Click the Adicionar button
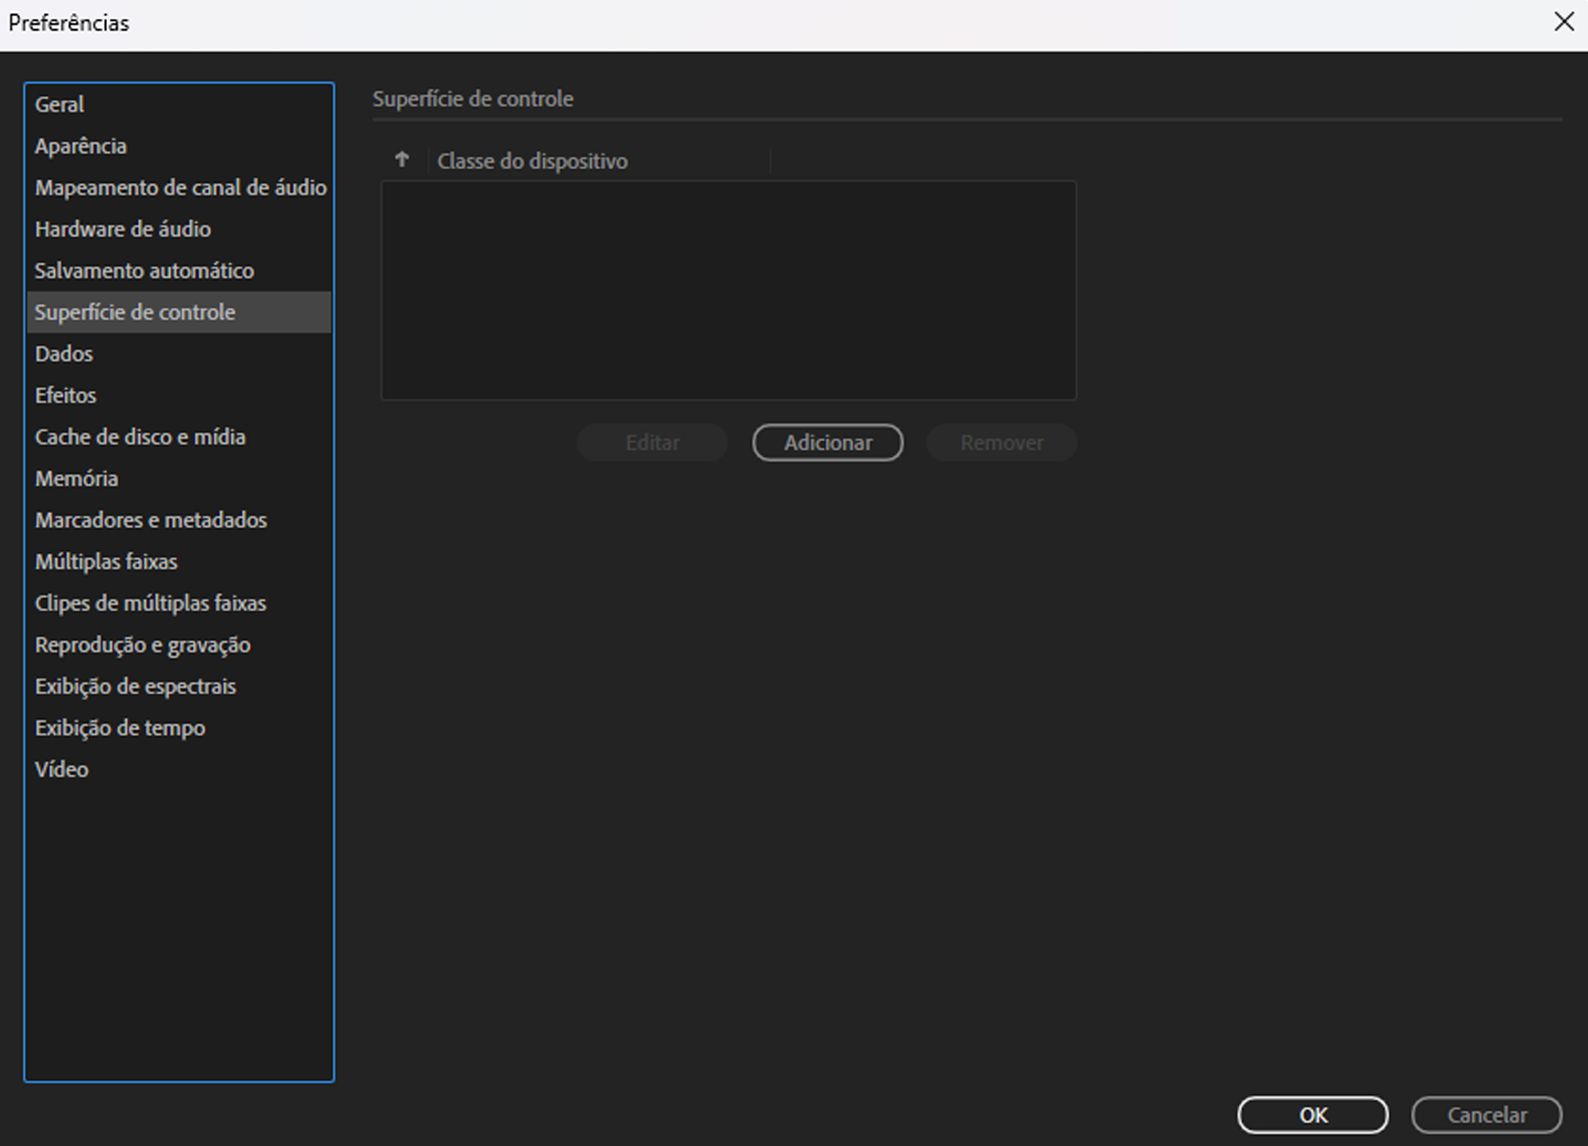 click(x=828, y=442)
